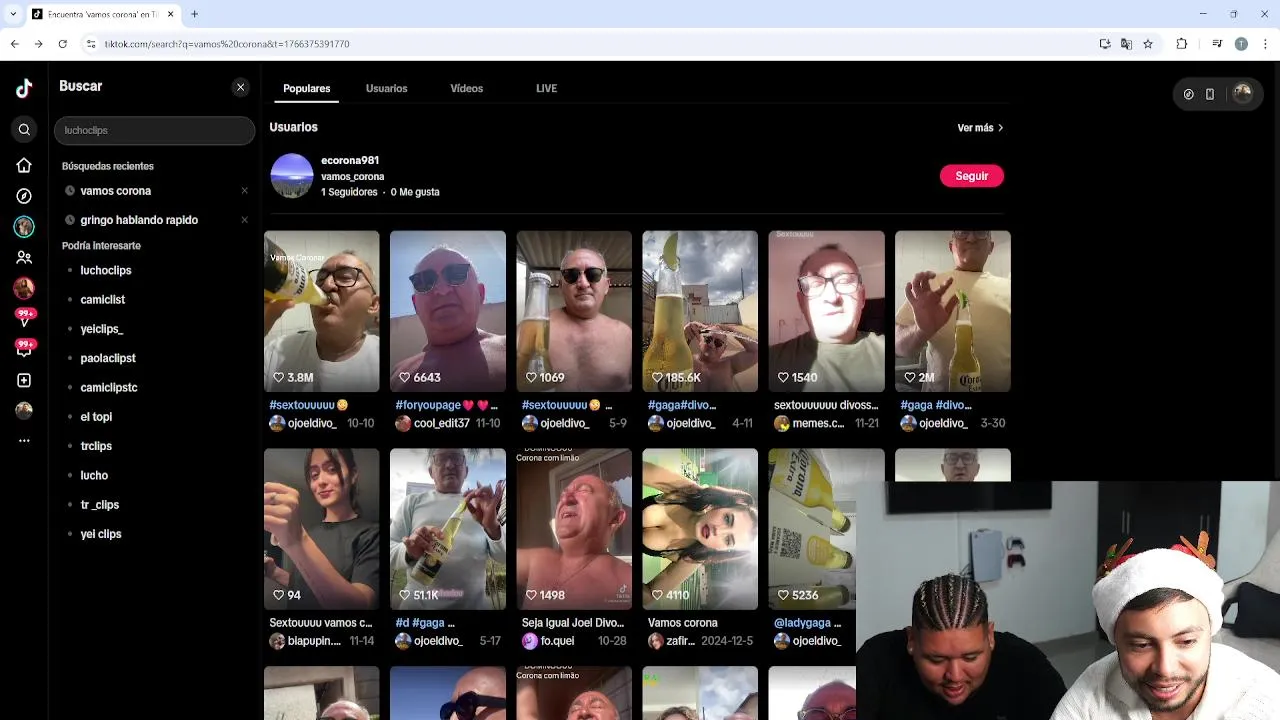Select suggestion 'lucho'

point(94,475)
